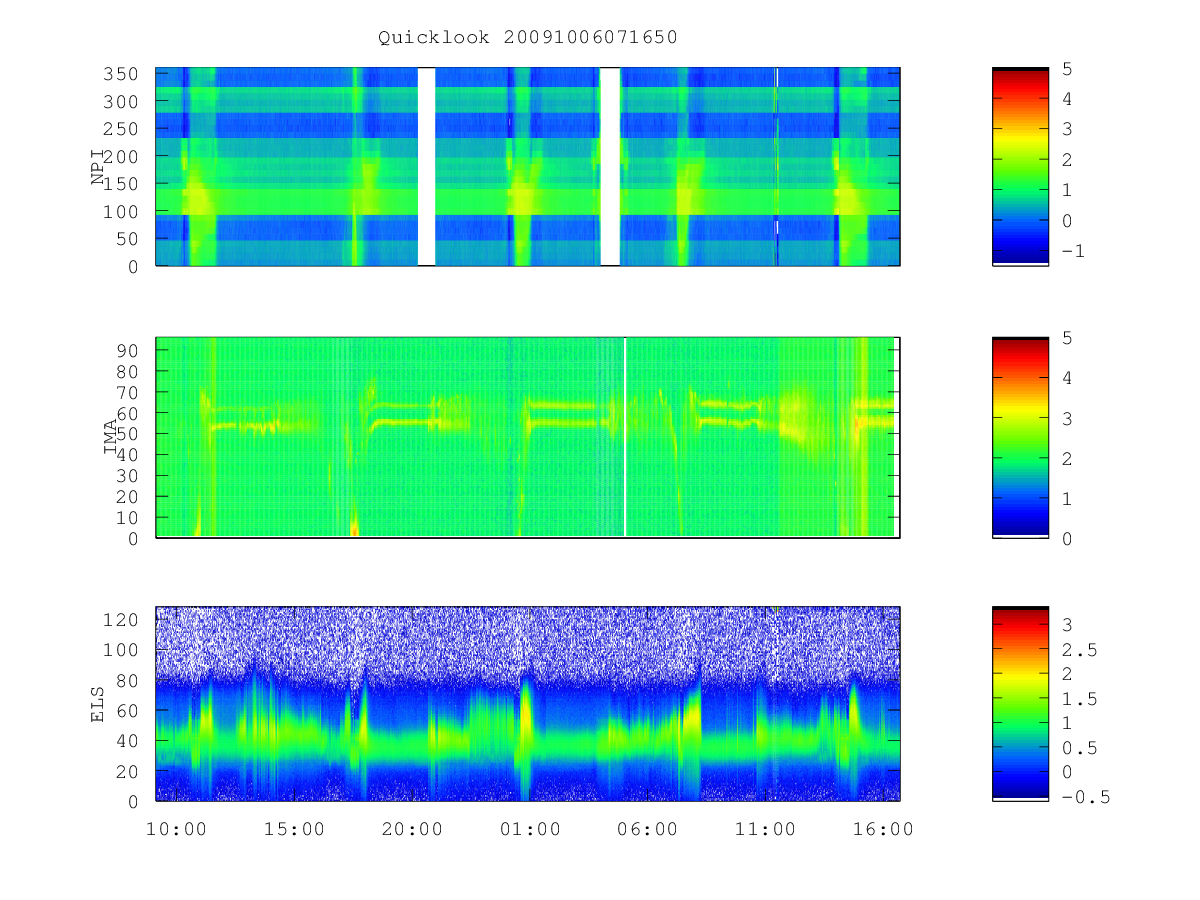Select the ELS spectrogram panel
The image size is (1200, 900).
pos(528,704)
